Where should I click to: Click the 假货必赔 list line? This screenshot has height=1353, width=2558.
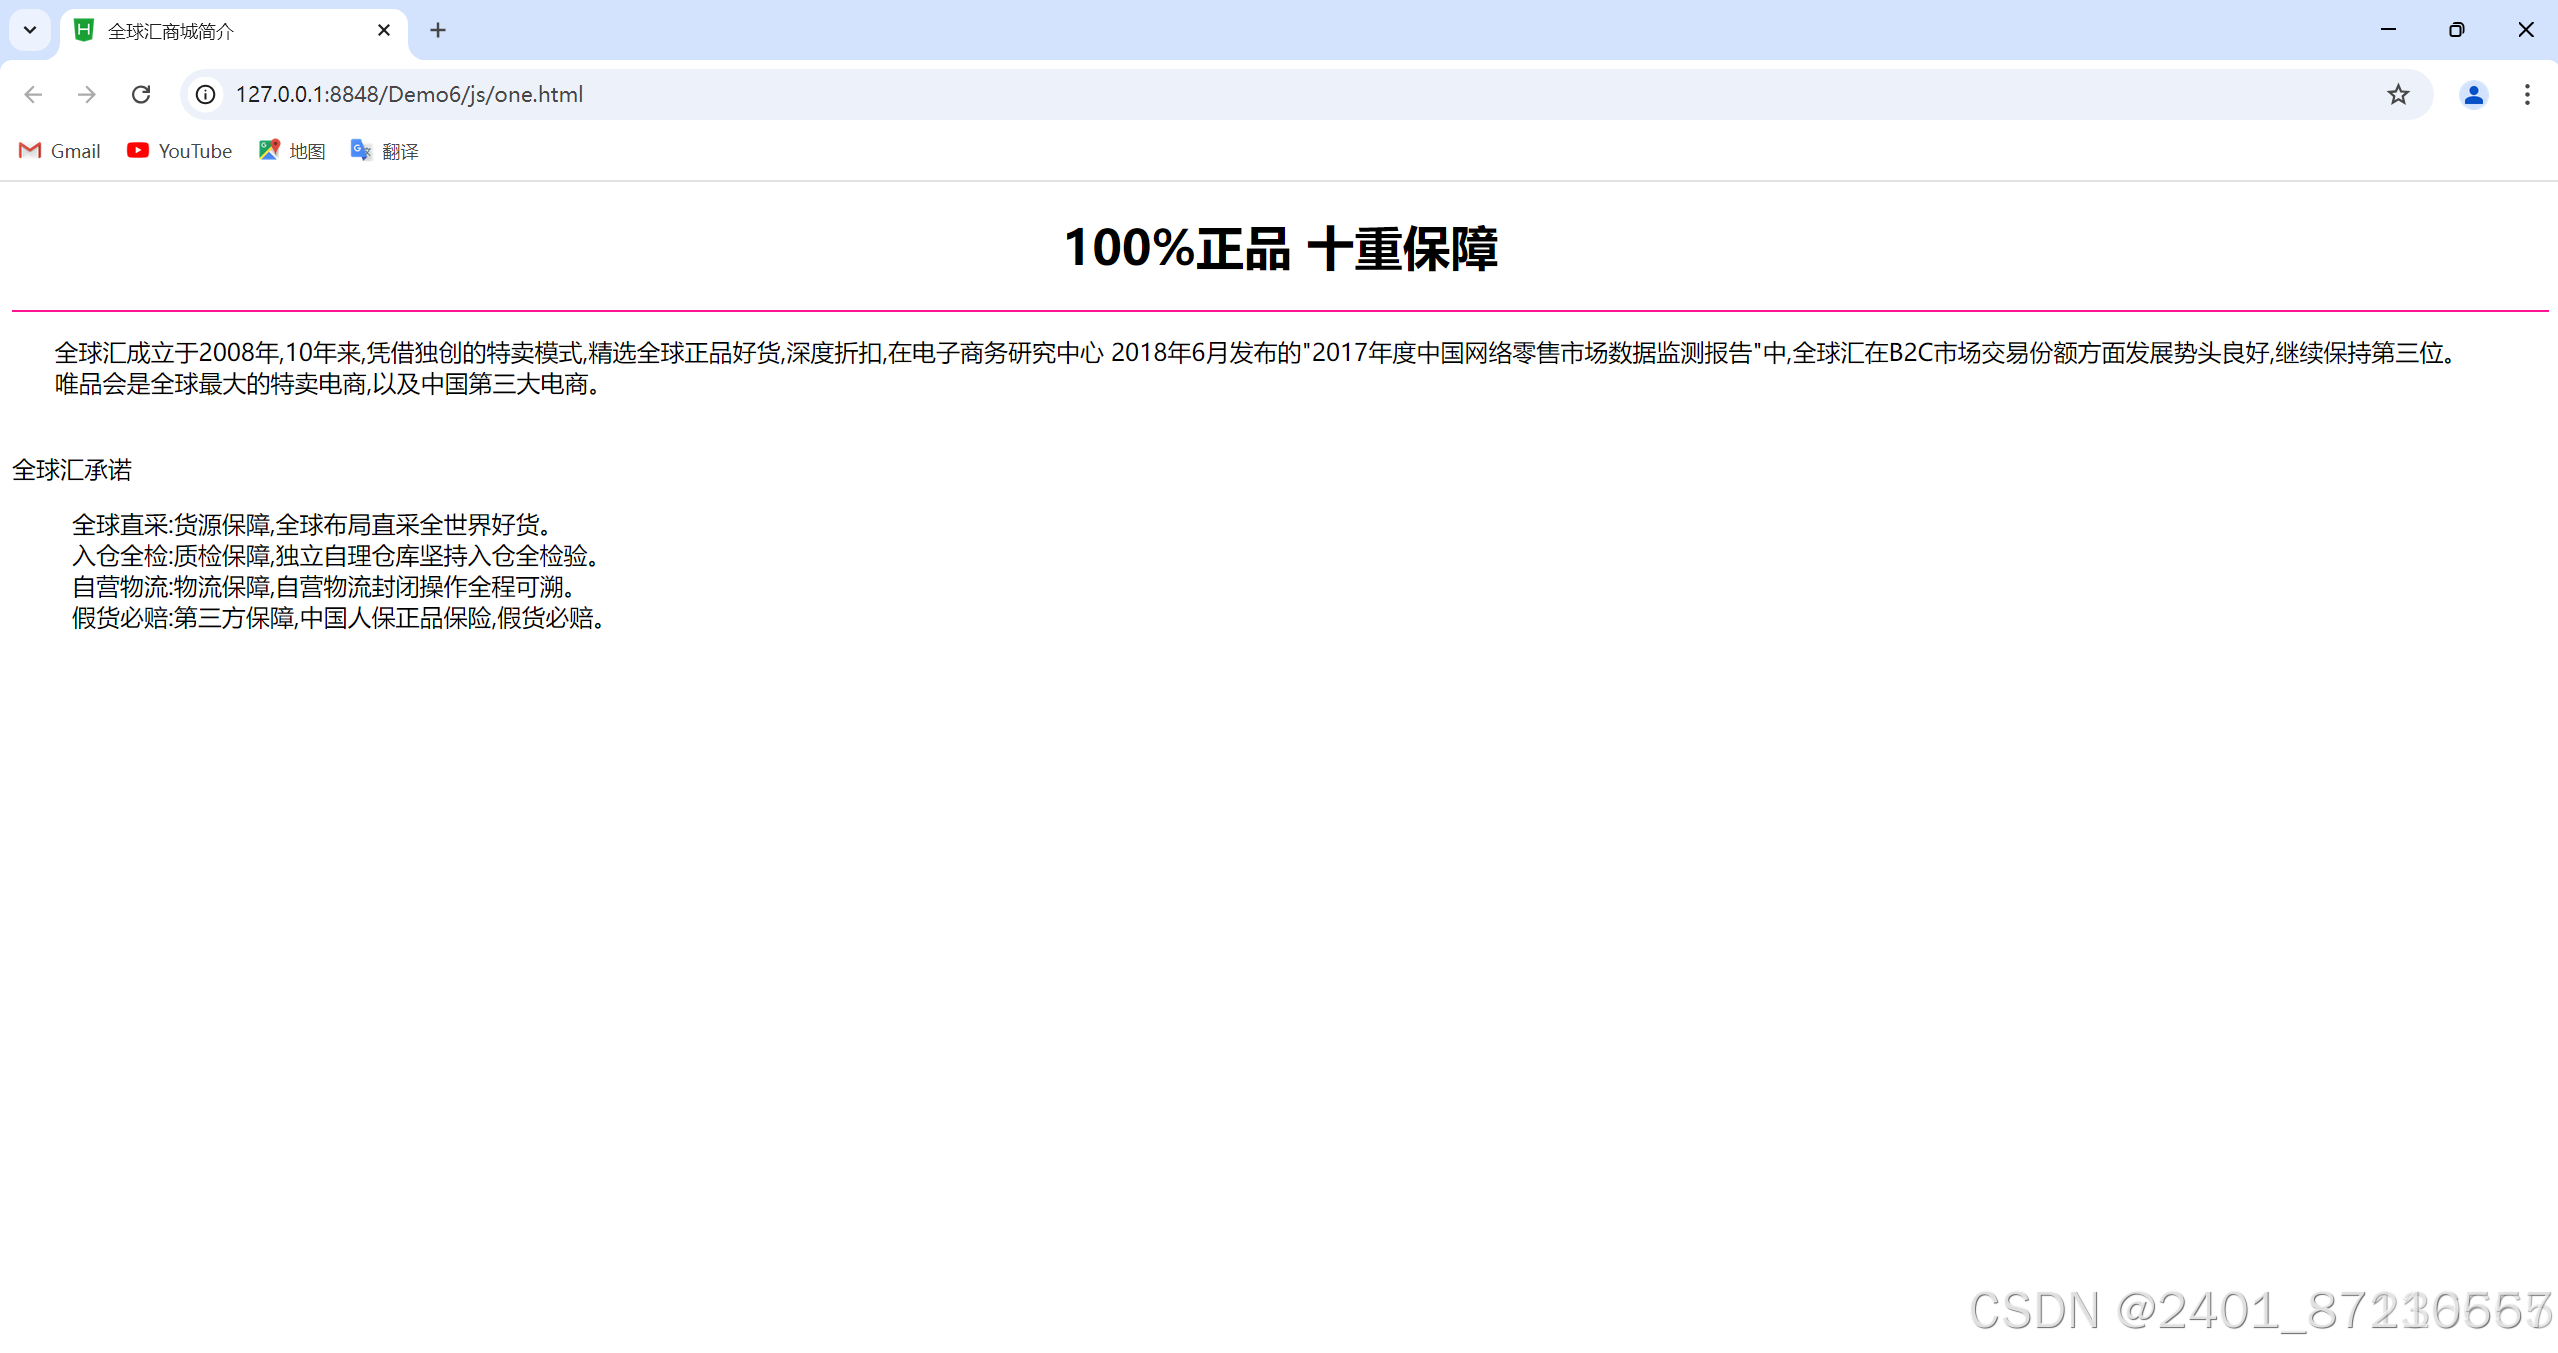tap(338, 618)
